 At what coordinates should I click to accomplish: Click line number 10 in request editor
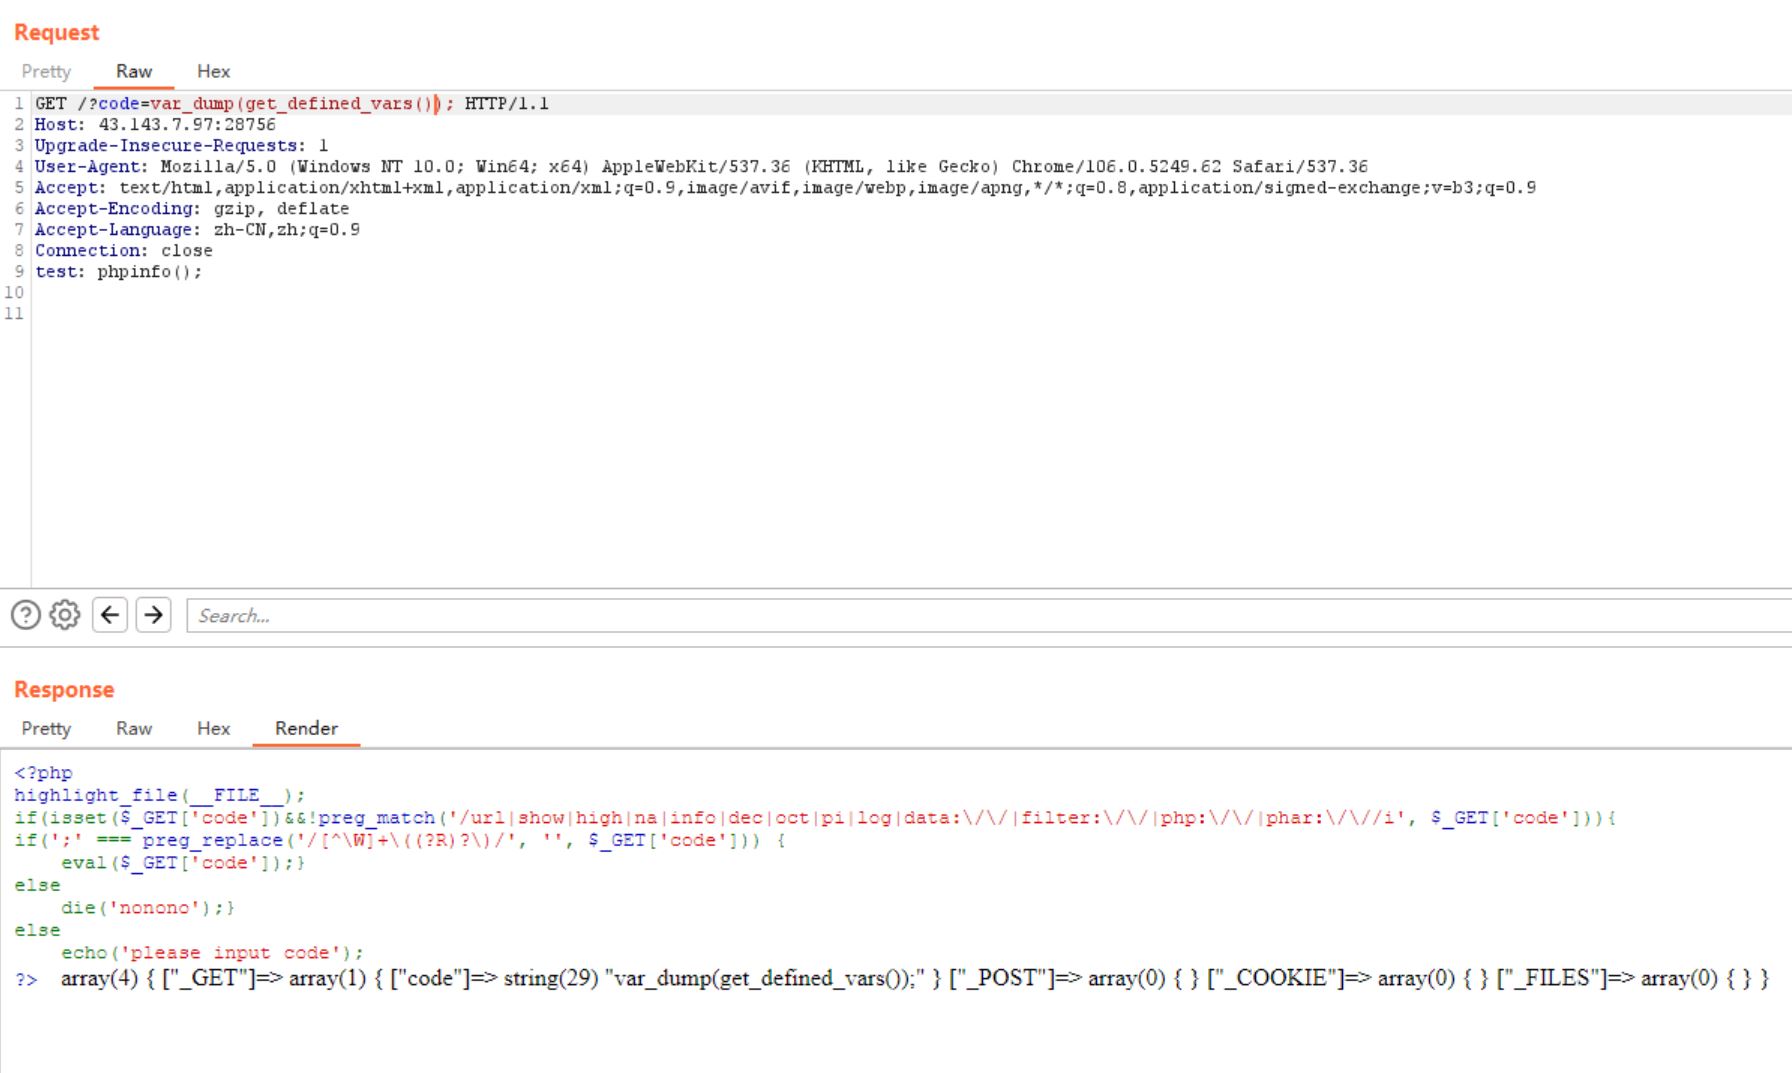(x=14, y=292)
